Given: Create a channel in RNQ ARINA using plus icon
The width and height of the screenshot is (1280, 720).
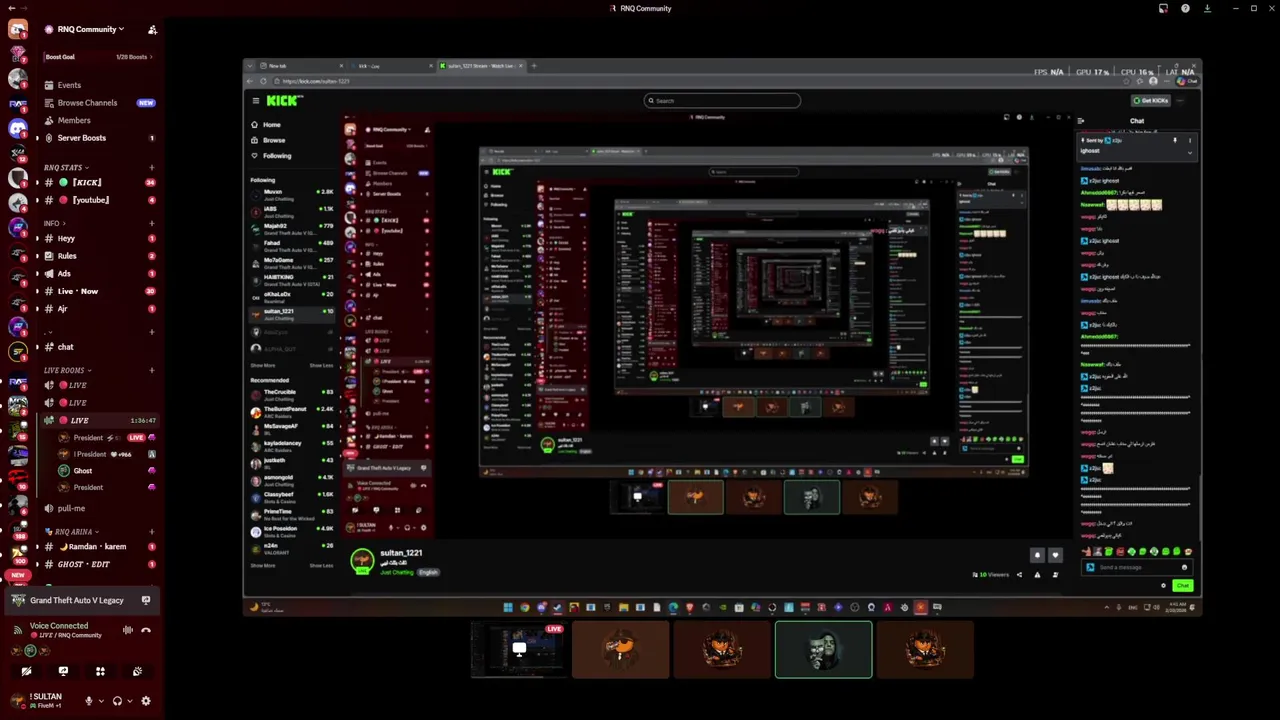Looking at the screenshot, I should click(x=152, y=532).
